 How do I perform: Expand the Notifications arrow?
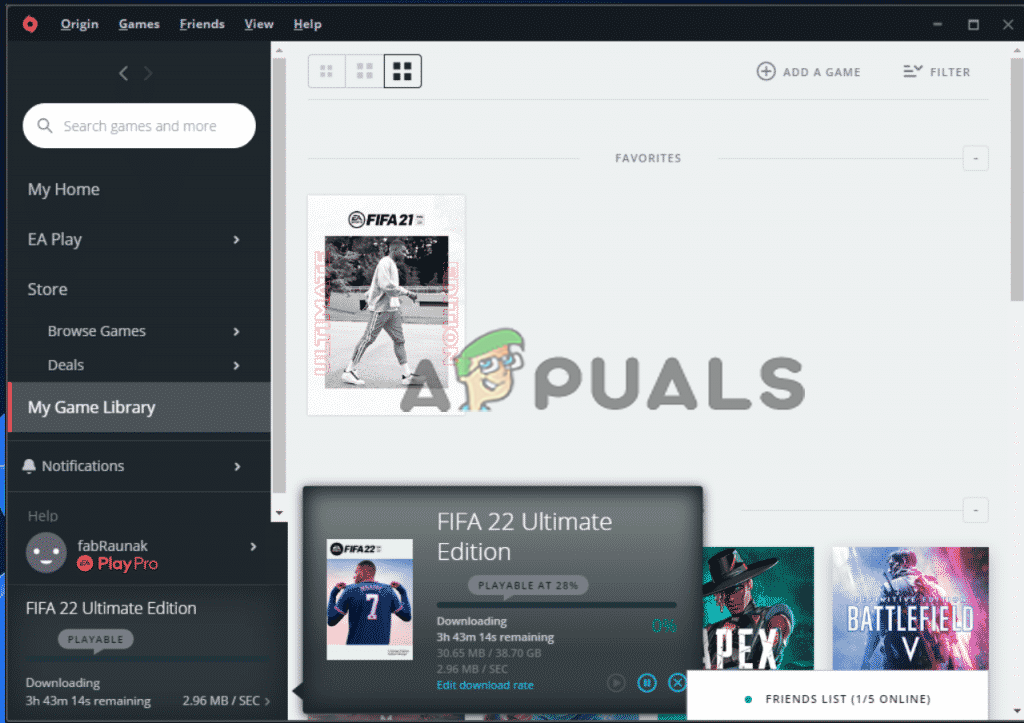click(x=237, y=466)
